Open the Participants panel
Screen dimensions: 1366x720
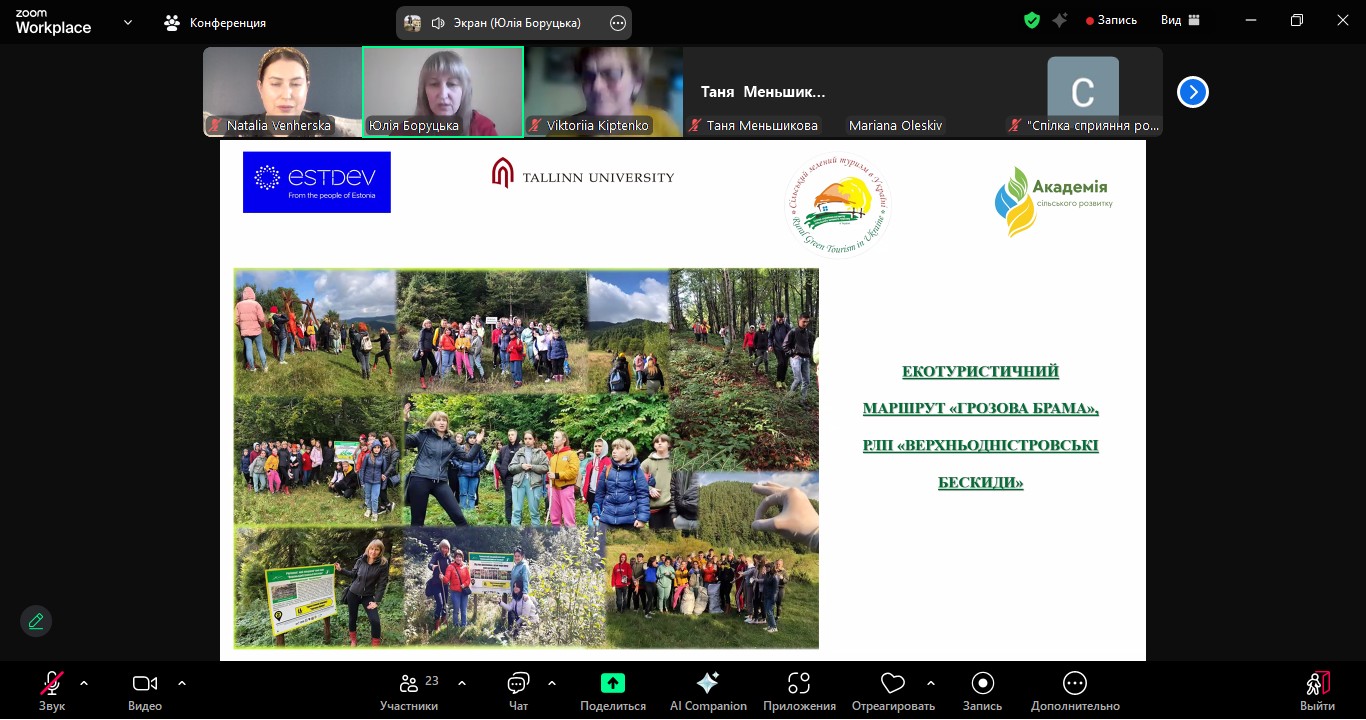[408, 690]
